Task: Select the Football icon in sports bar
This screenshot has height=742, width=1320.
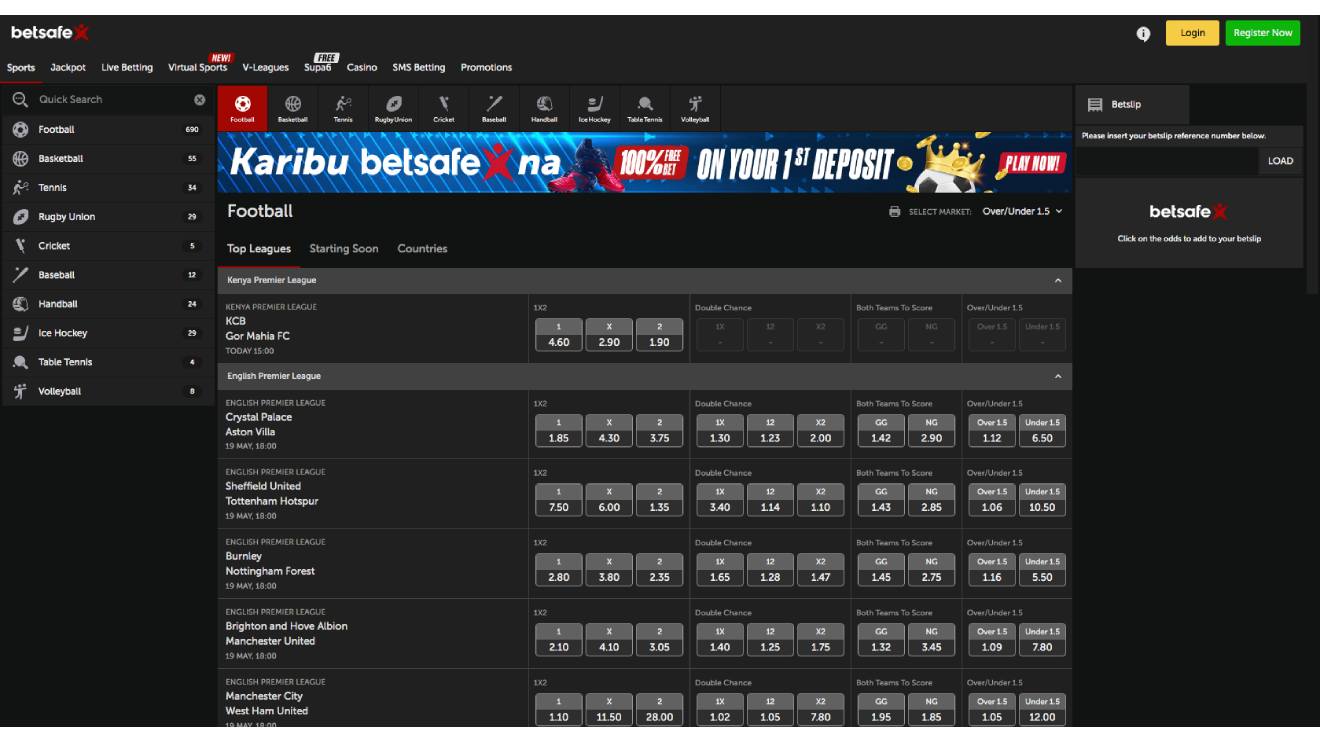Action: click(x=242, y=108)
